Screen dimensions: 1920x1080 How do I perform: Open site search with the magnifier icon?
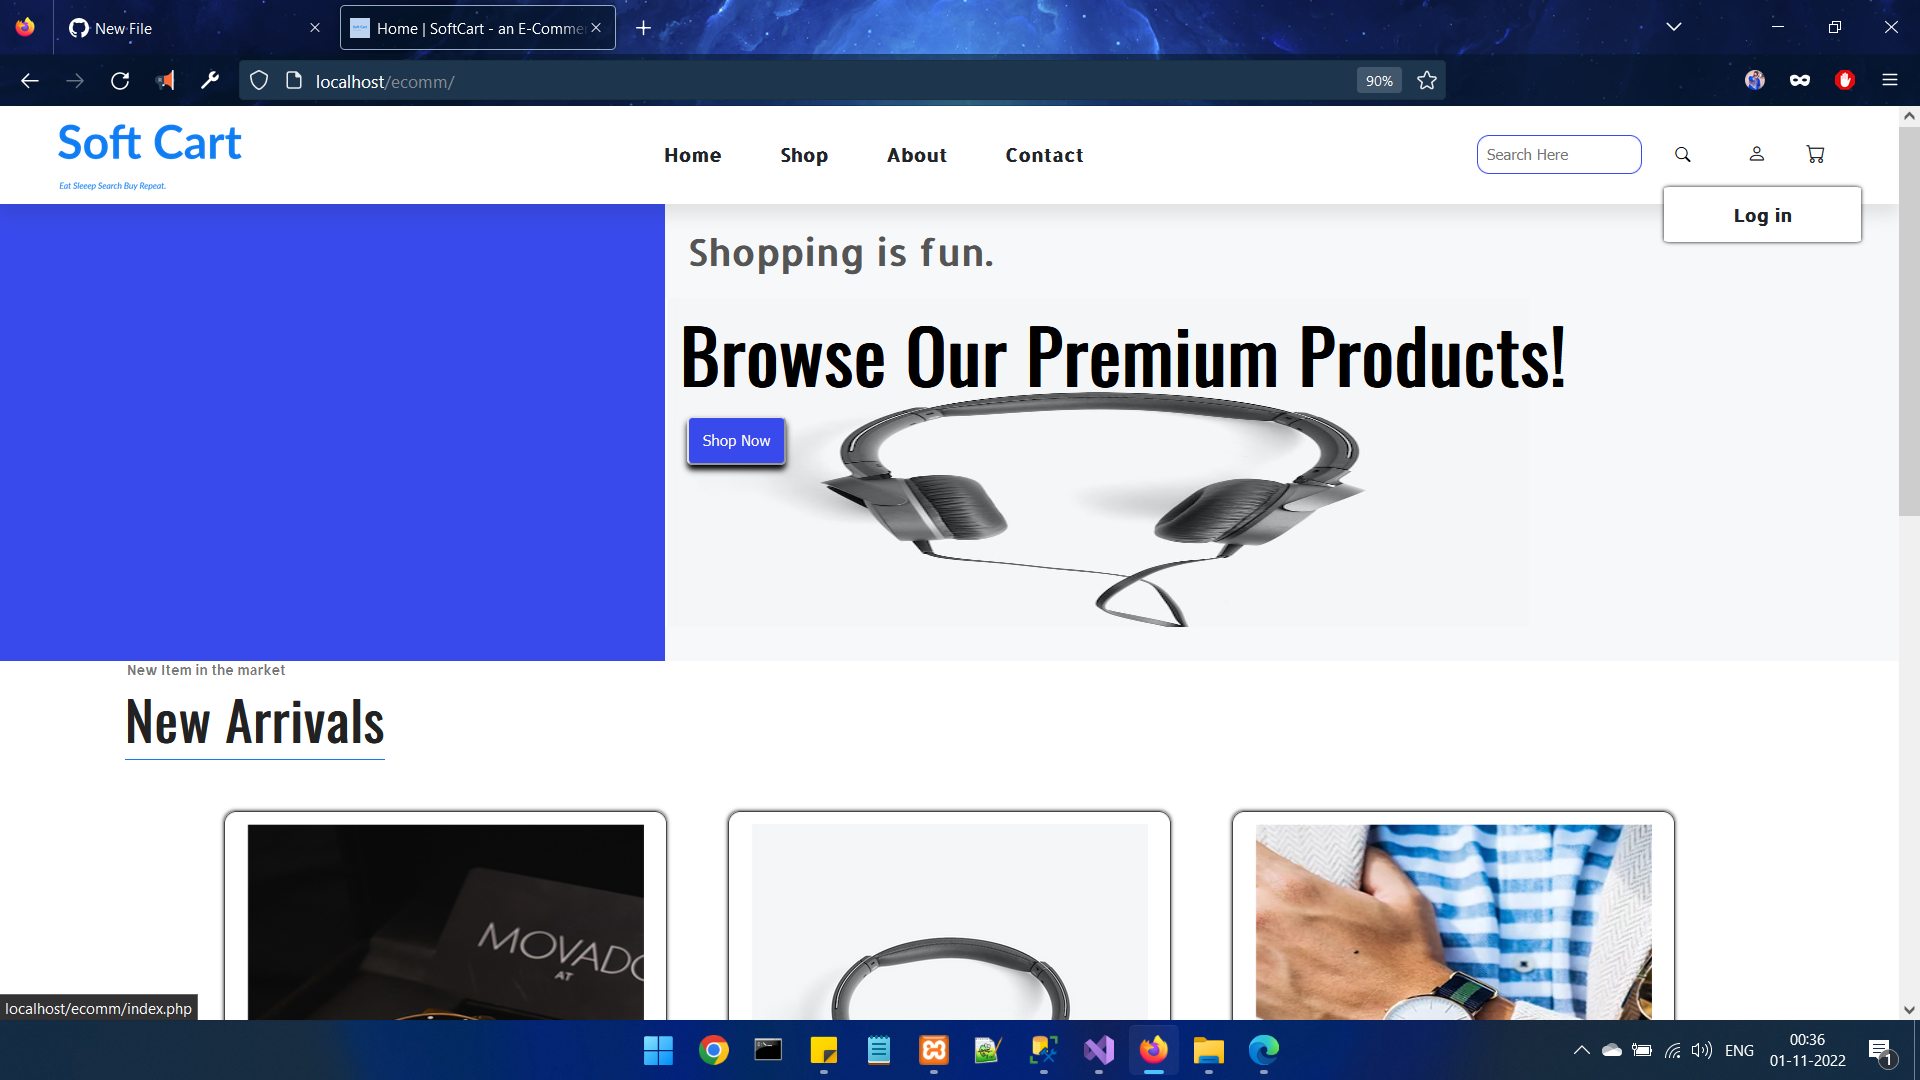coord(1683,154)
